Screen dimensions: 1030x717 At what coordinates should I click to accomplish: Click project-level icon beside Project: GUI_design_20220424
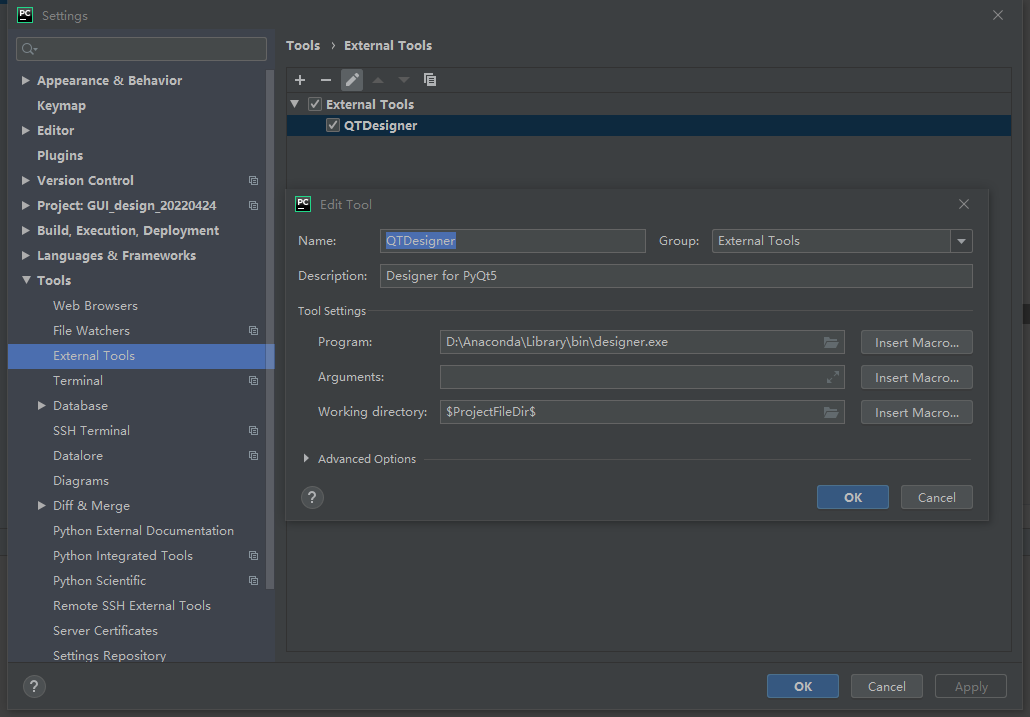pos(253,206)
